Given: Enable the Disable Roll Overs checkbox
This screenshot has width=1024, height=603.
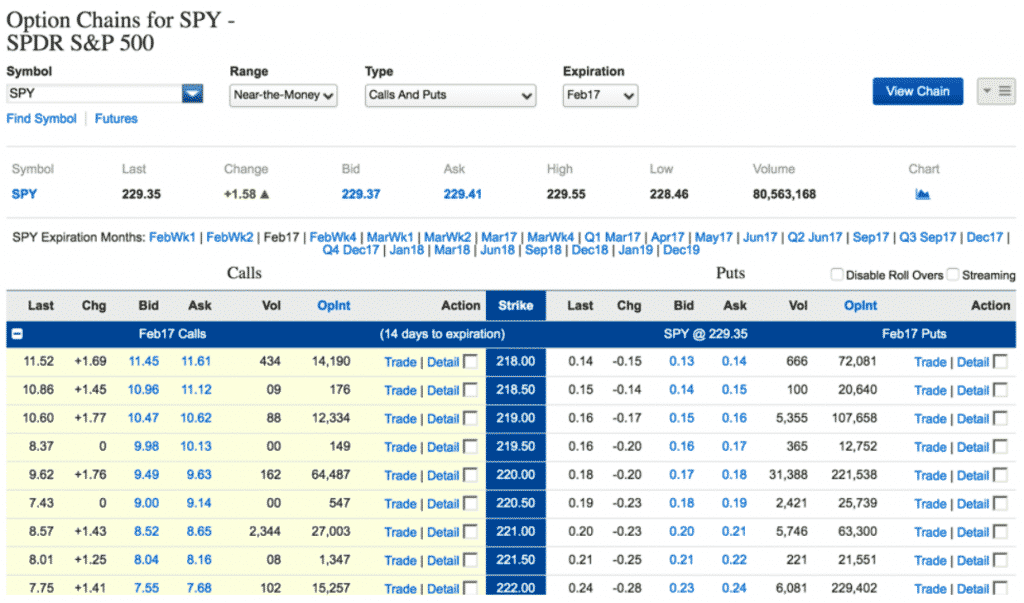Looking at the screenshot, I should (837, 274).
